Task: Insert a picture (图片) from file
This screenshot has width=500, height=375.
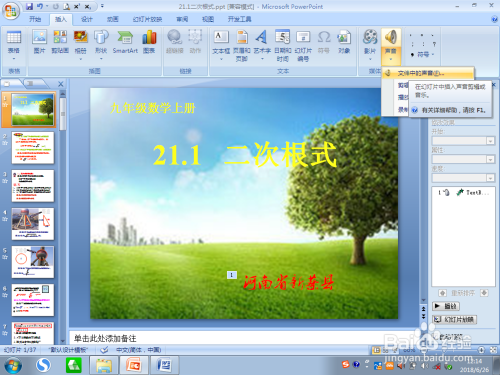Action: tap(39, 42)
